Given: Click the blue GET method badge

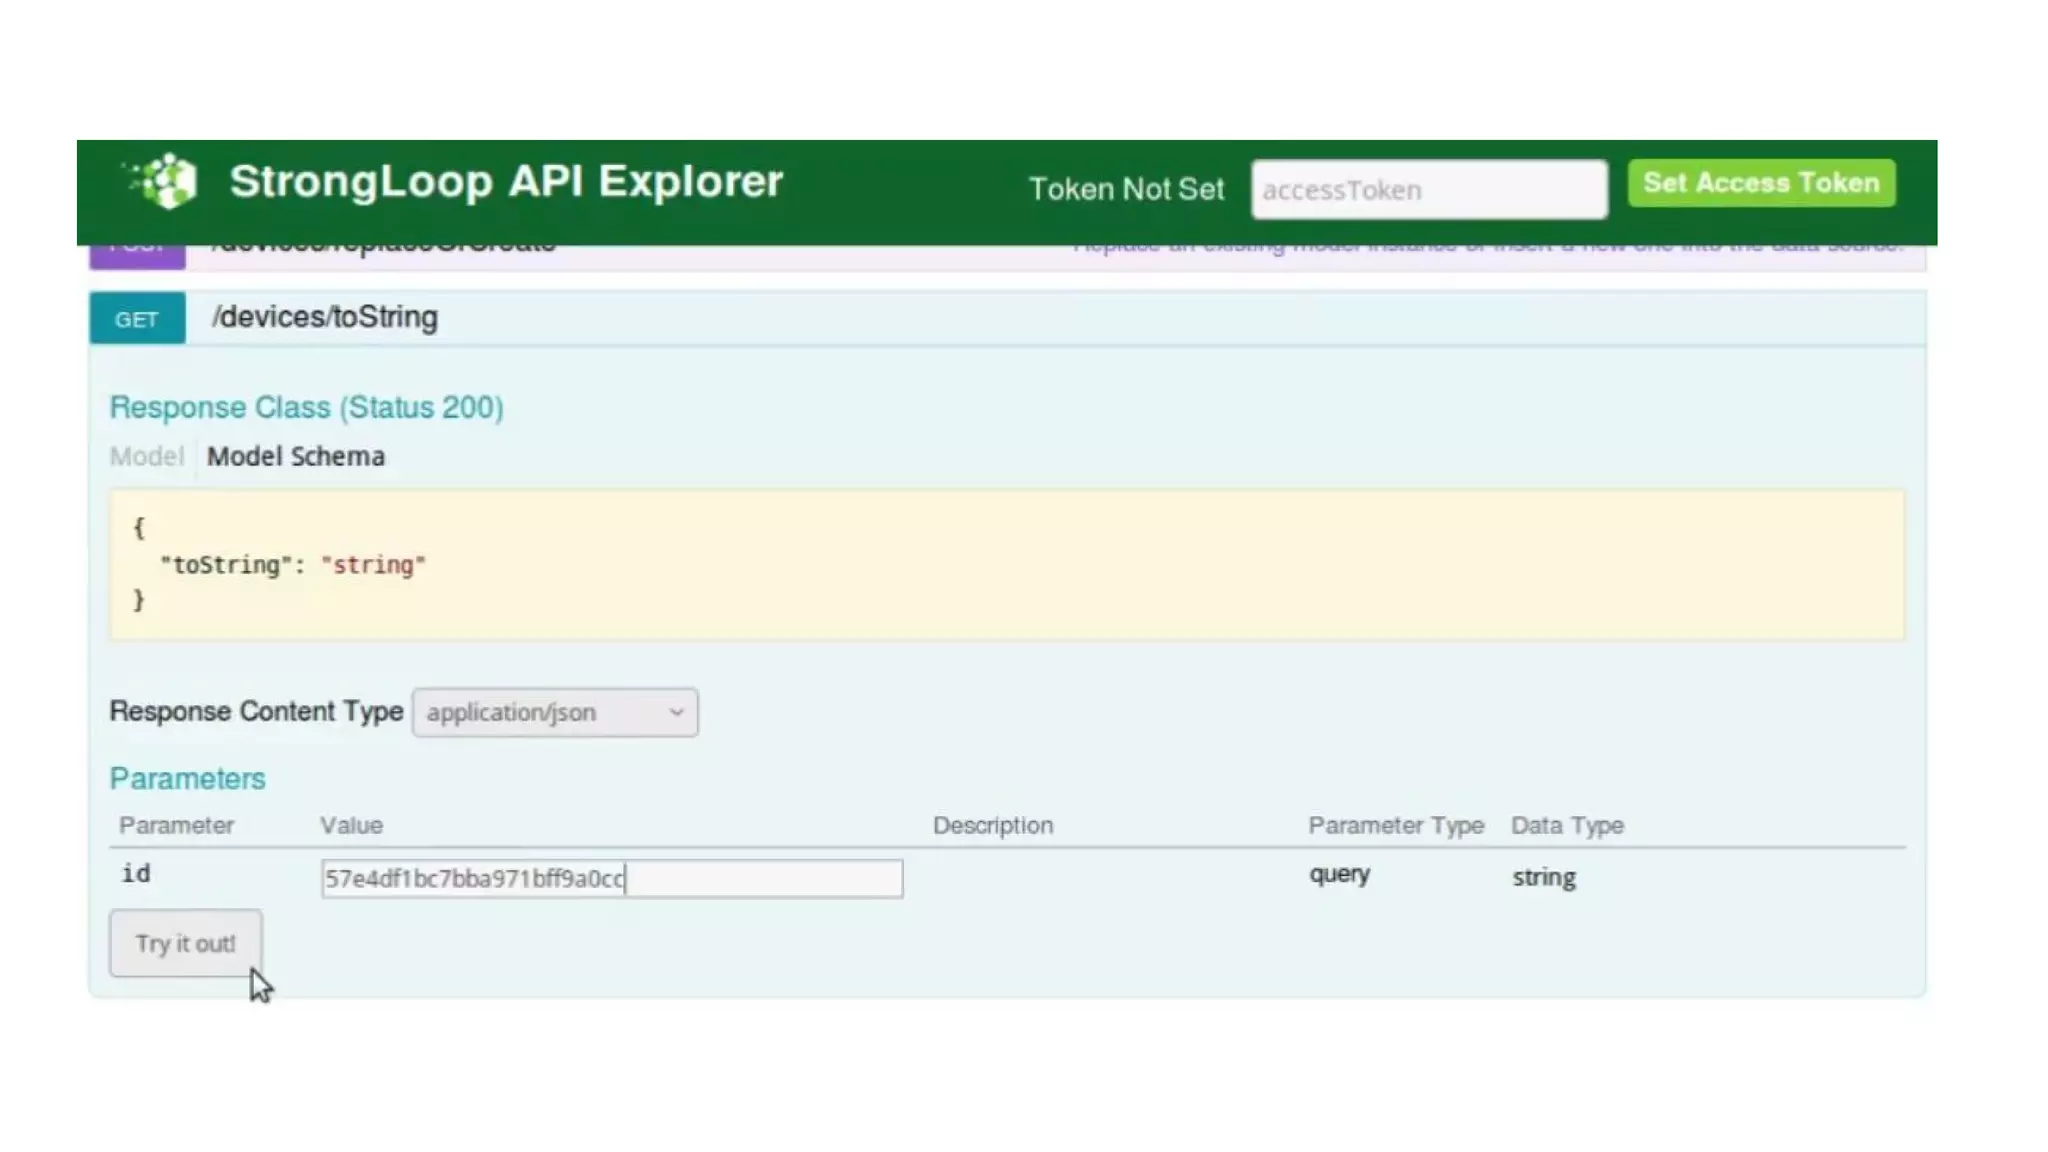Looking at the screenshot, I should (137, 319).
